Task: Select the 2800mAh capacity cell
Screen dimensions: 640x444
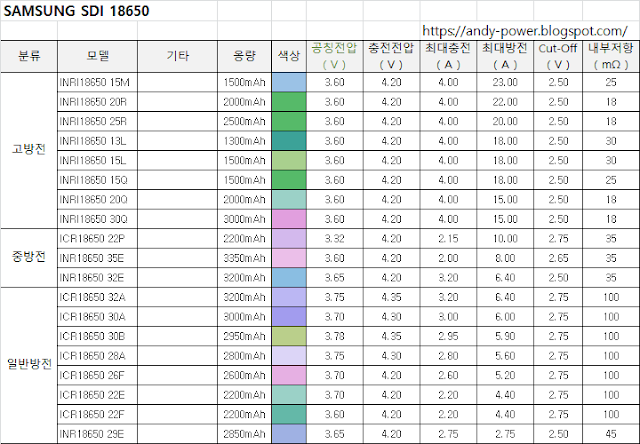Action: point(244,356)
